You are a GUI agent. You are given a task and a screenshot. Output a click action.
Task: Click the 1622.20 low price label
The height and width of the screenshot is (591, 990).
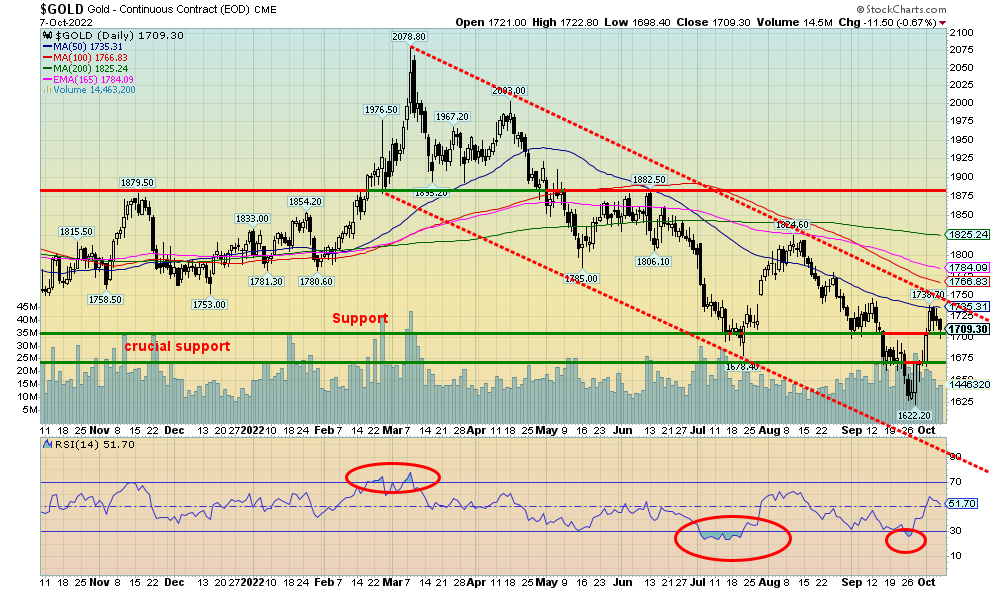(914, 415)
